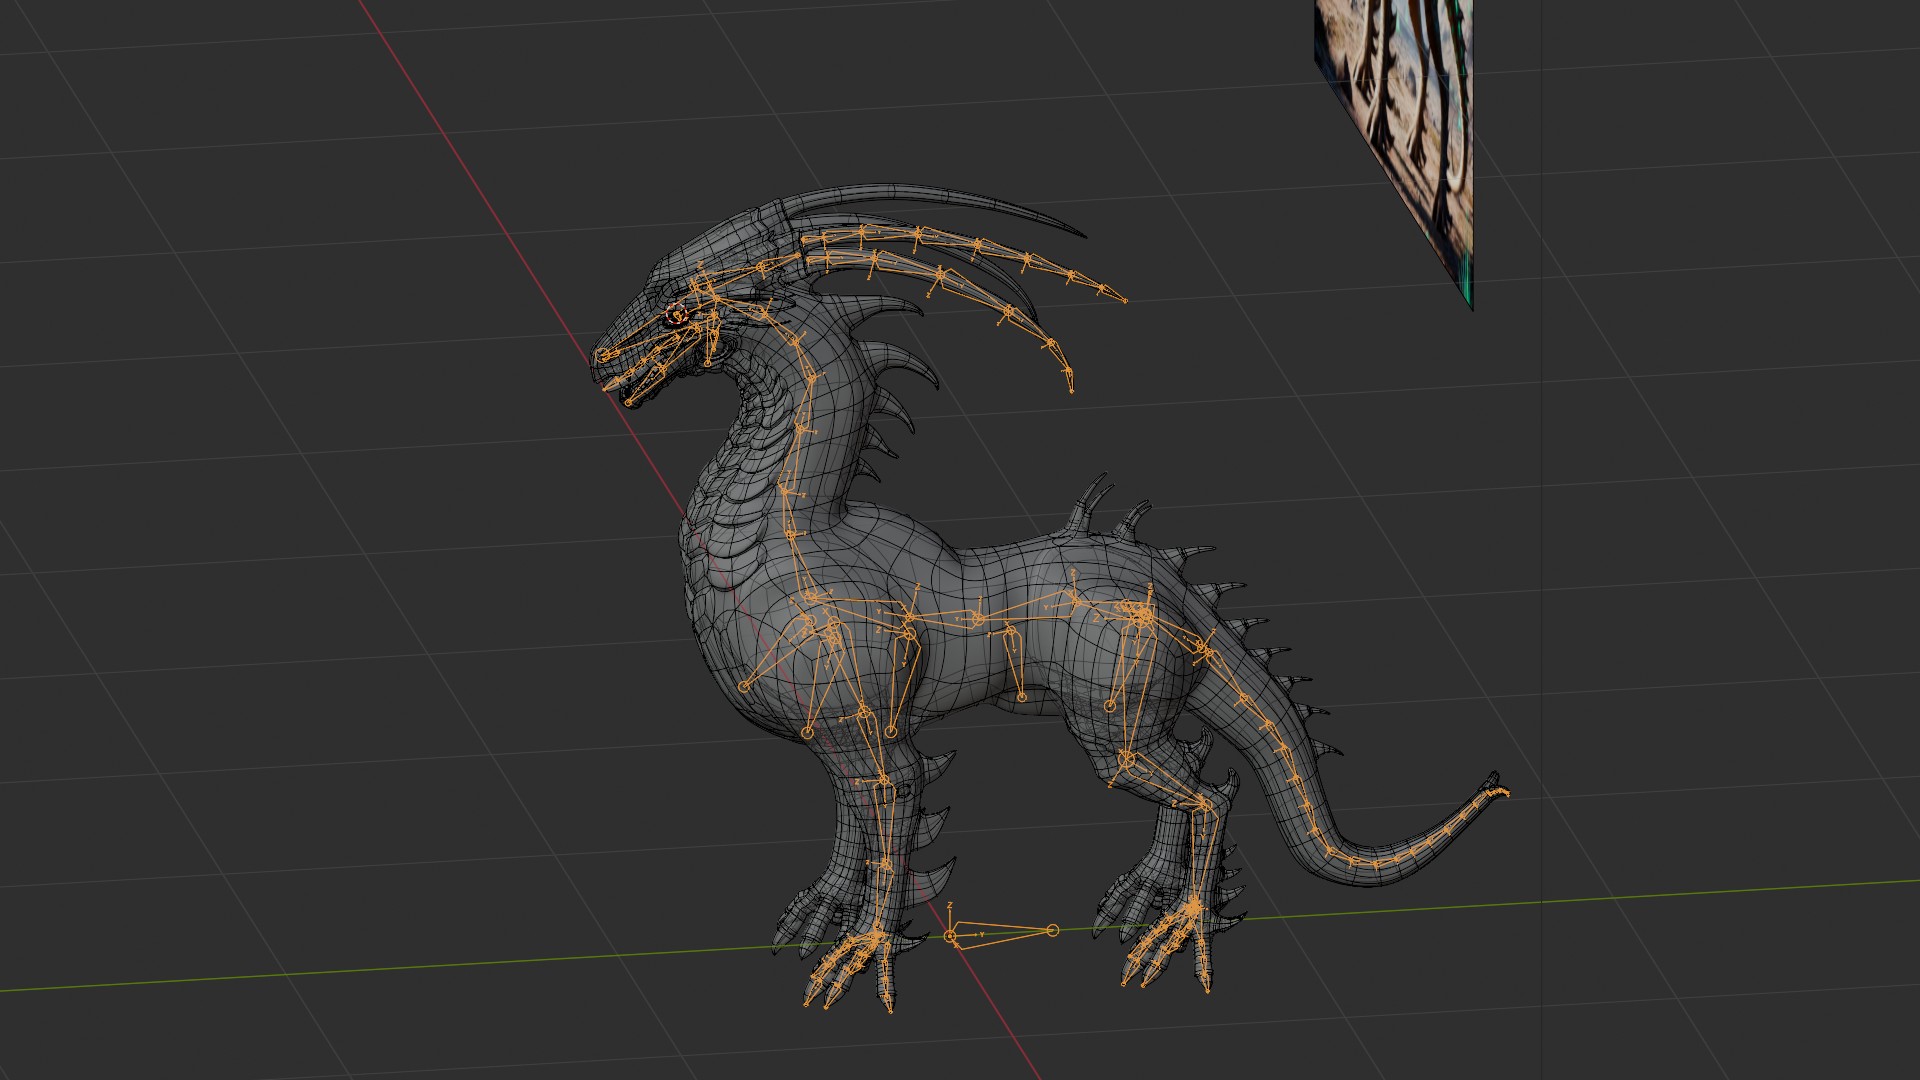Select the dragon's red-circled eye bone

point(677,316)
